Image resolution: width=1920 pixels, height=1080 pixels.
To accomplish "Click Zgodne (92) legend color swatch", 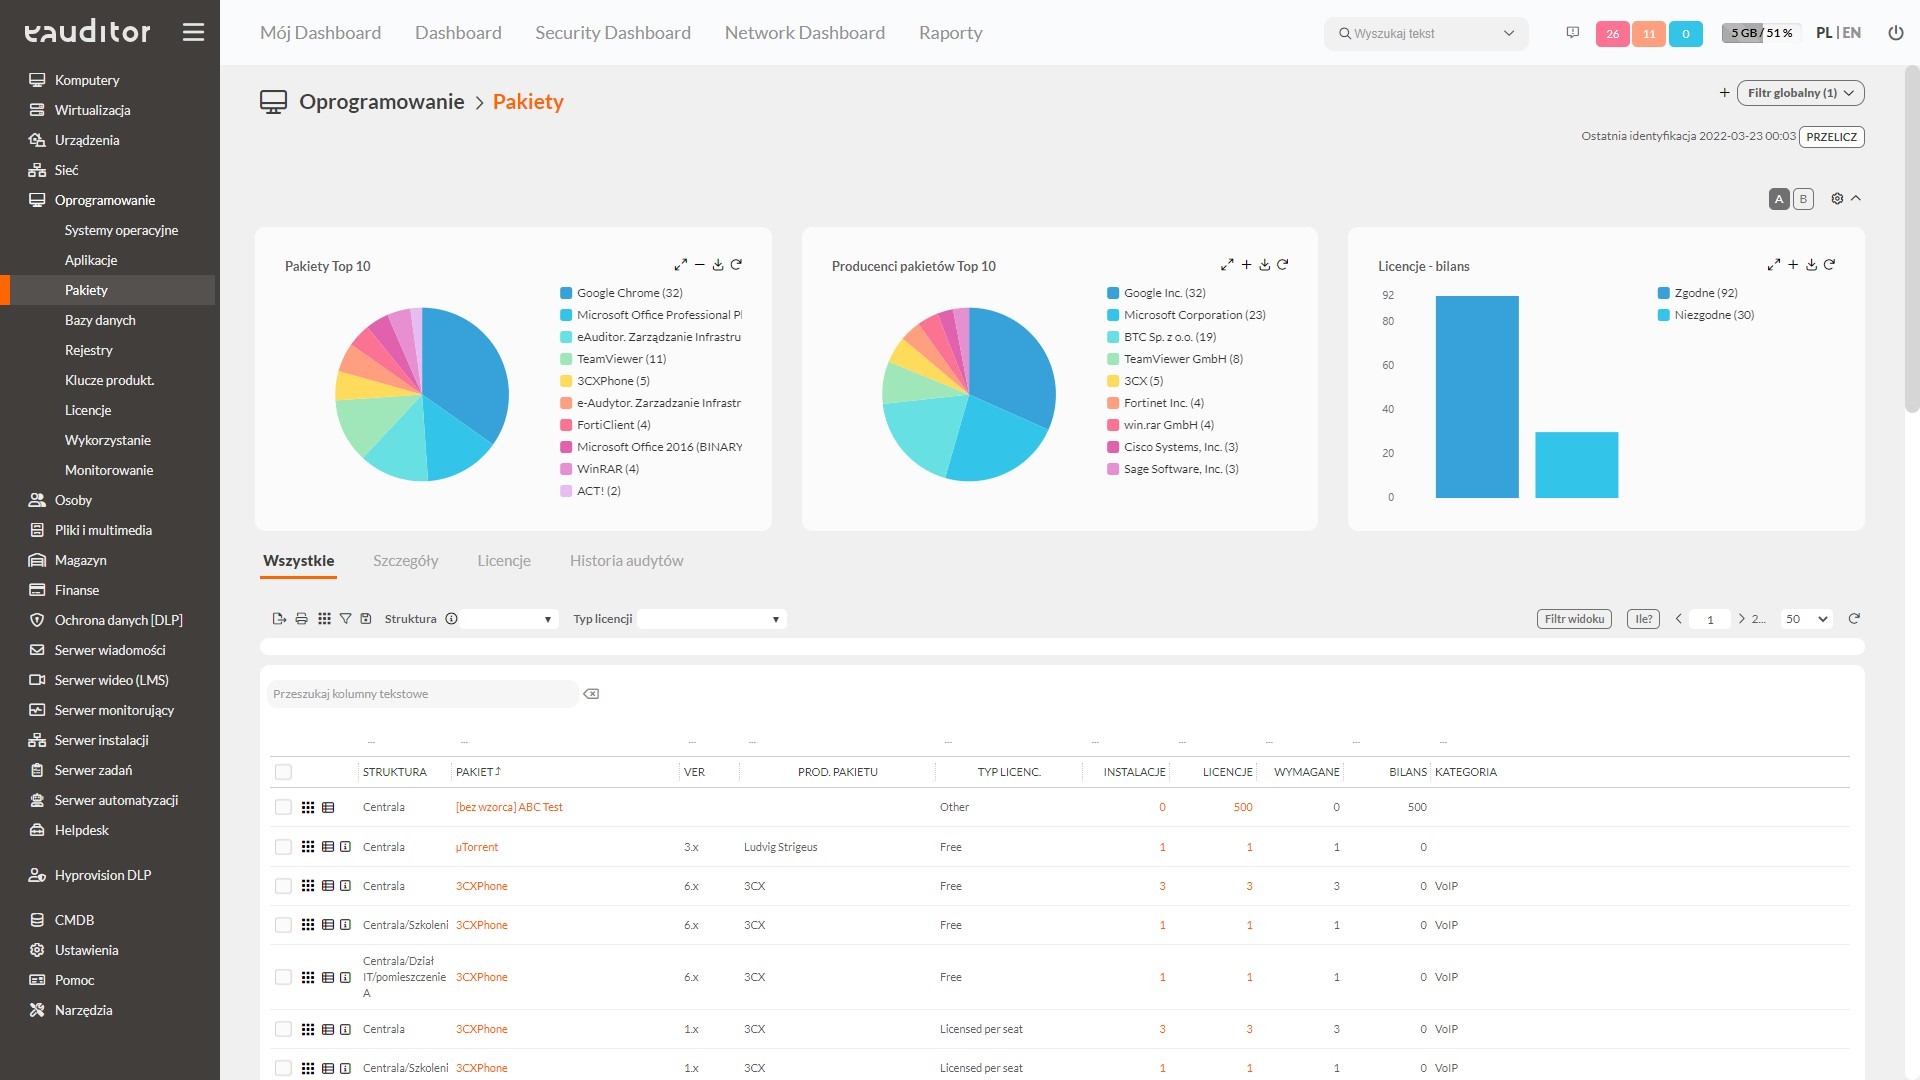I will point(1664,293).
